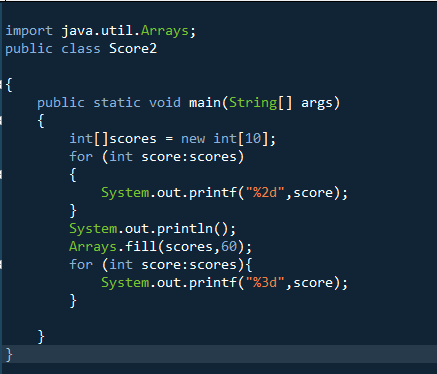Viewport: 437px width, 374px height.
Task: Click the 'class' keyword
Action: coord(81,49)
